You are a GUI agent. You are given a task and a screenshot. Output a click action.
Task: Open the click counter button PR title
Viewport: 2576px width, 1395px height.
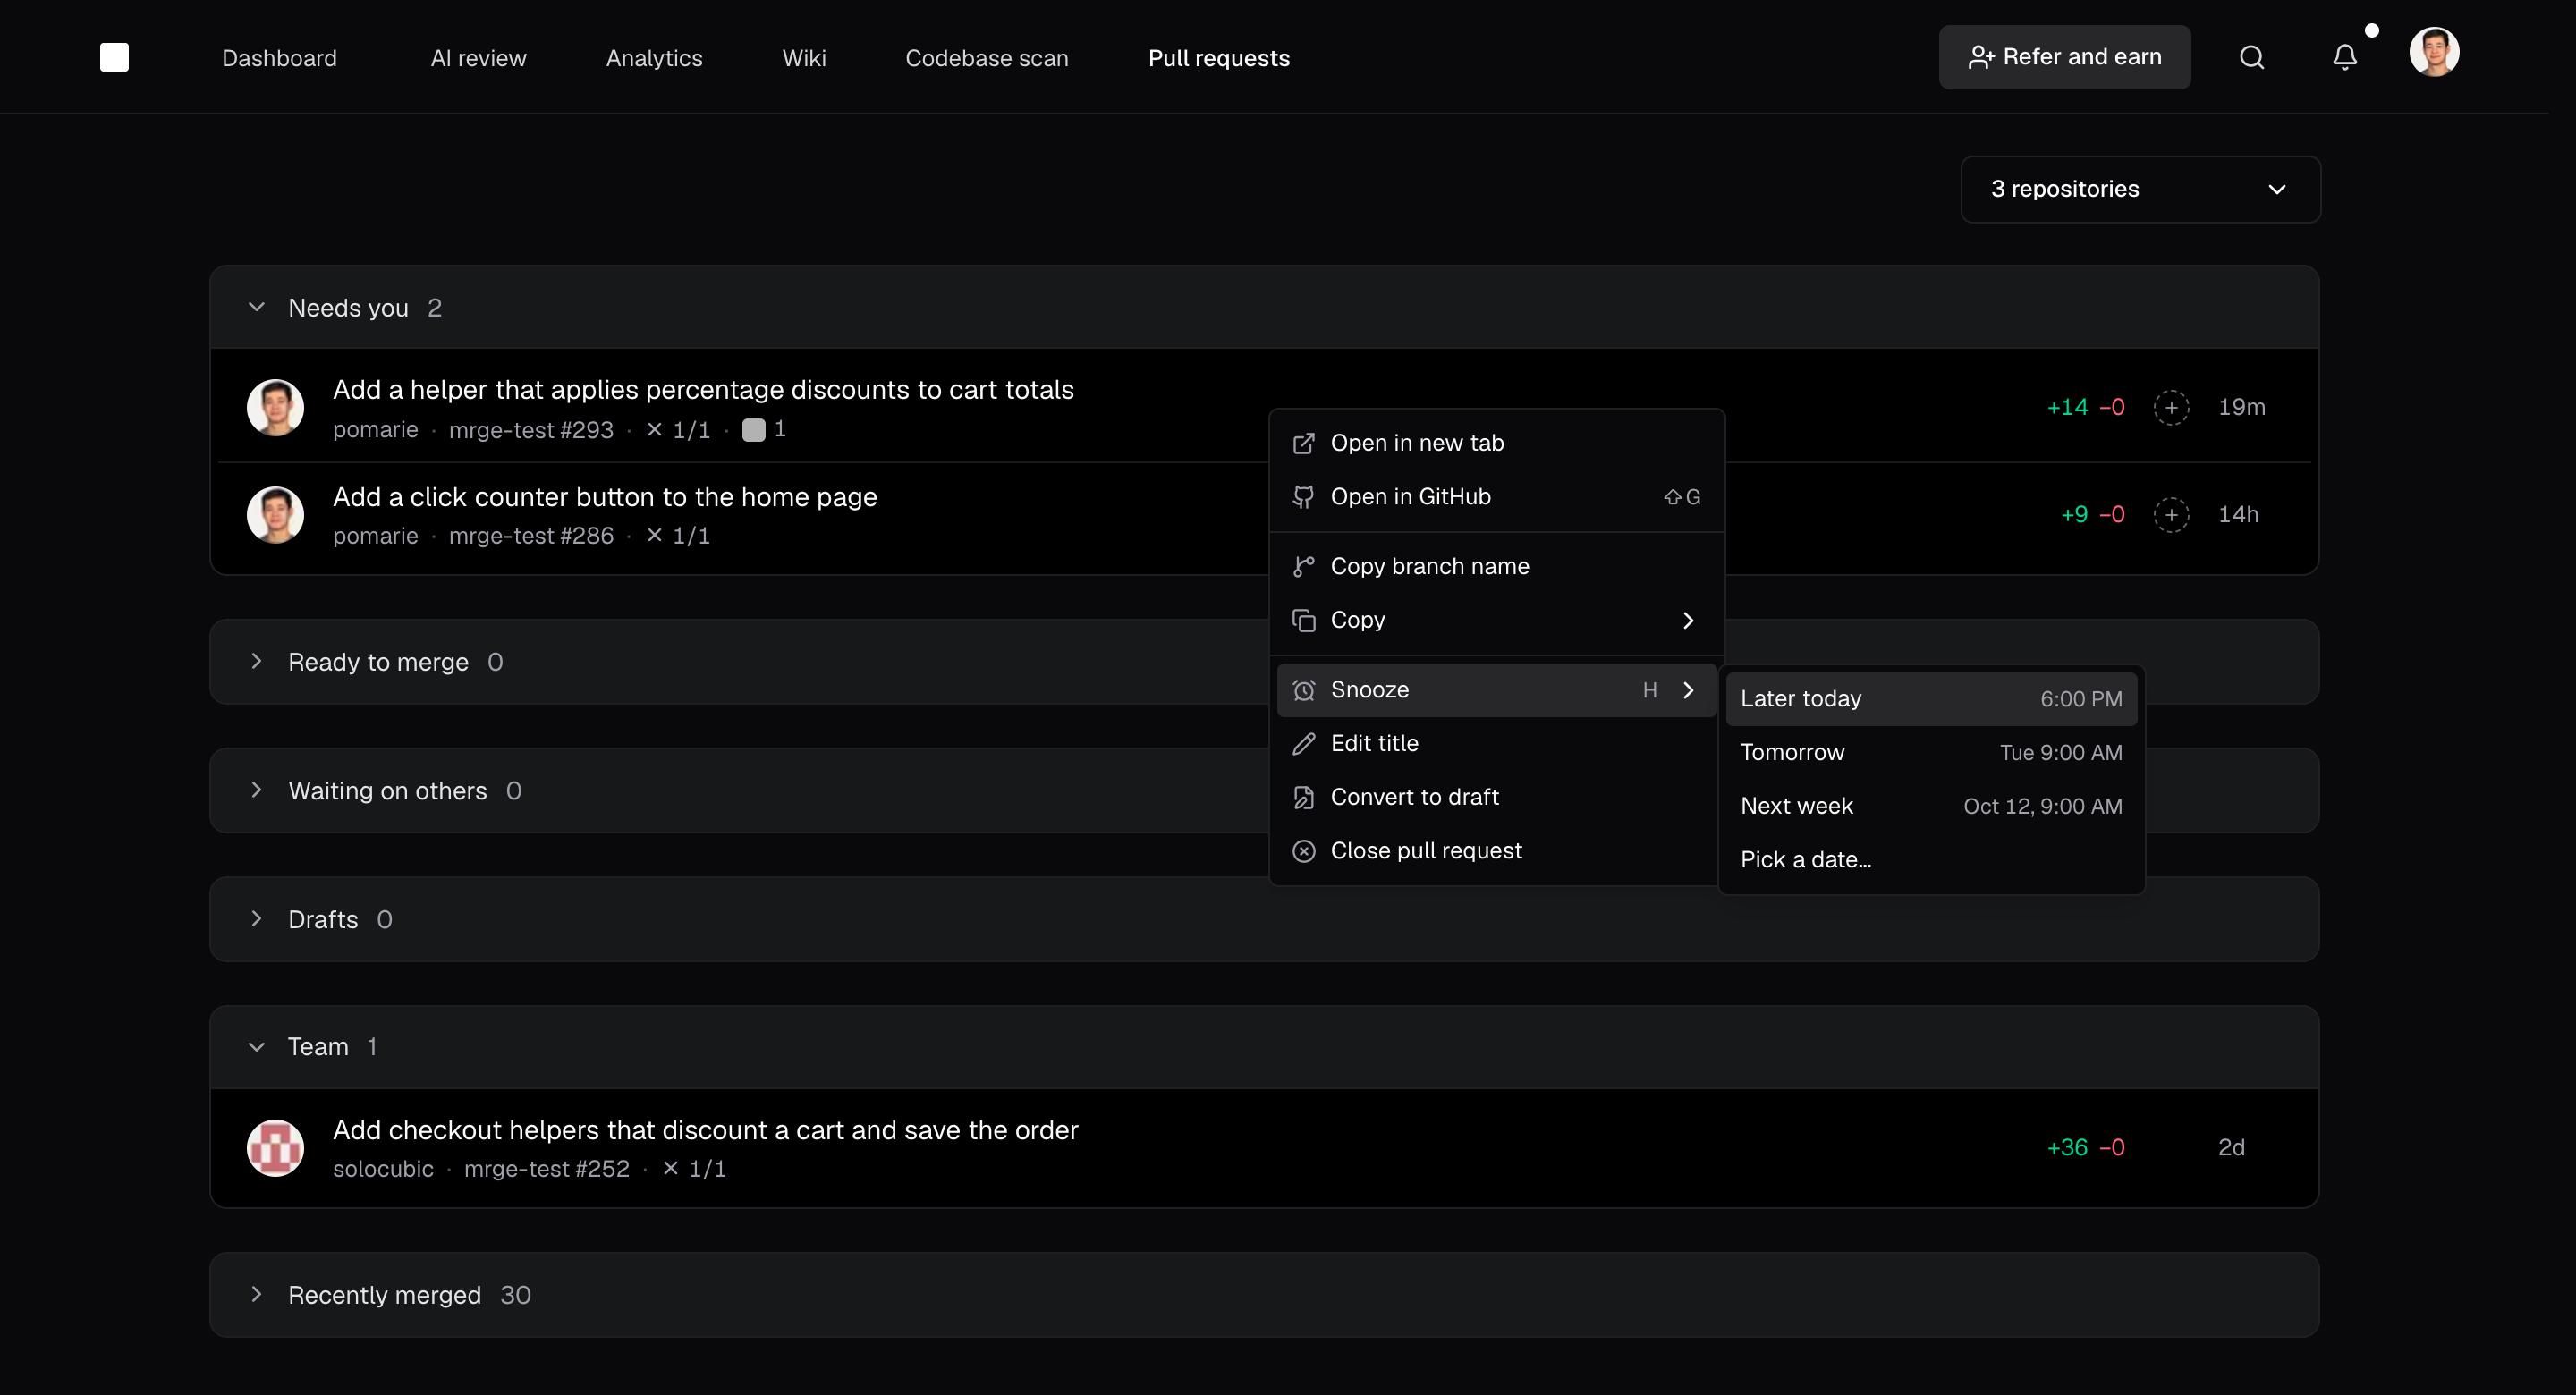(604, 497)
